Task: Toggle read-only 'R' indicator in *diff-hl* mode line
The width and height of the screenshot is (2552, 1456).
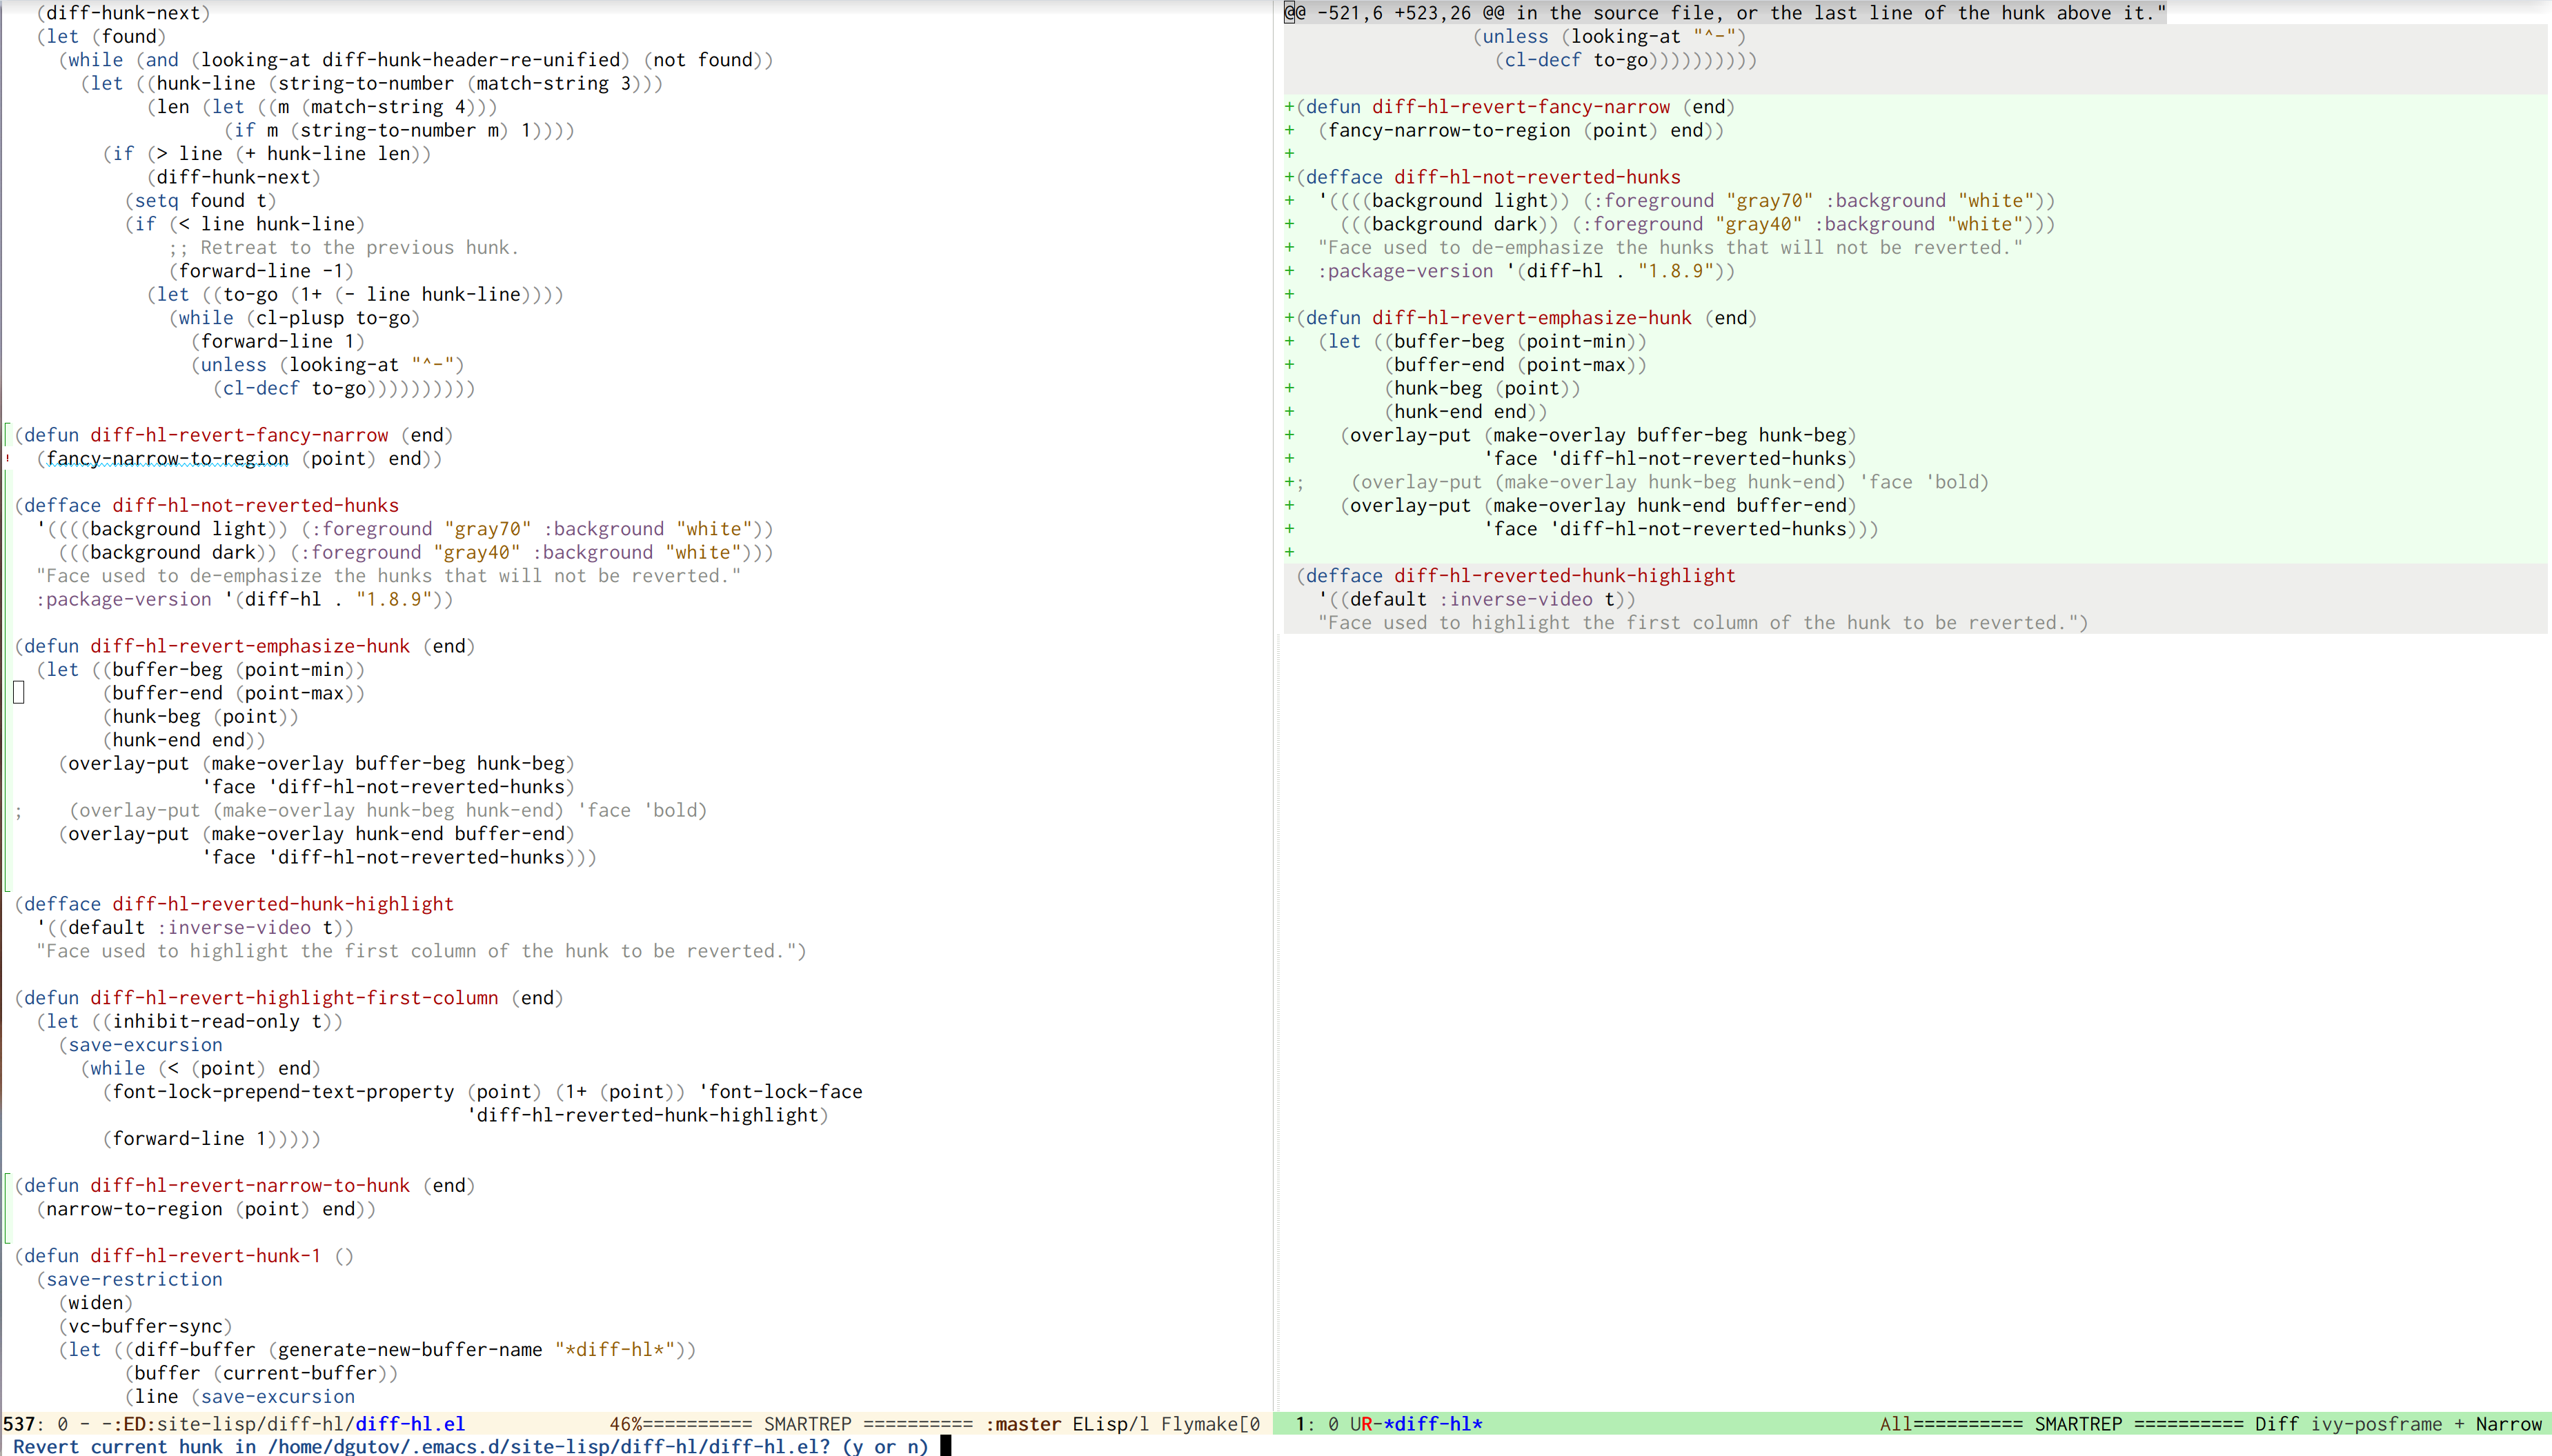Action: point(1367,1423)
